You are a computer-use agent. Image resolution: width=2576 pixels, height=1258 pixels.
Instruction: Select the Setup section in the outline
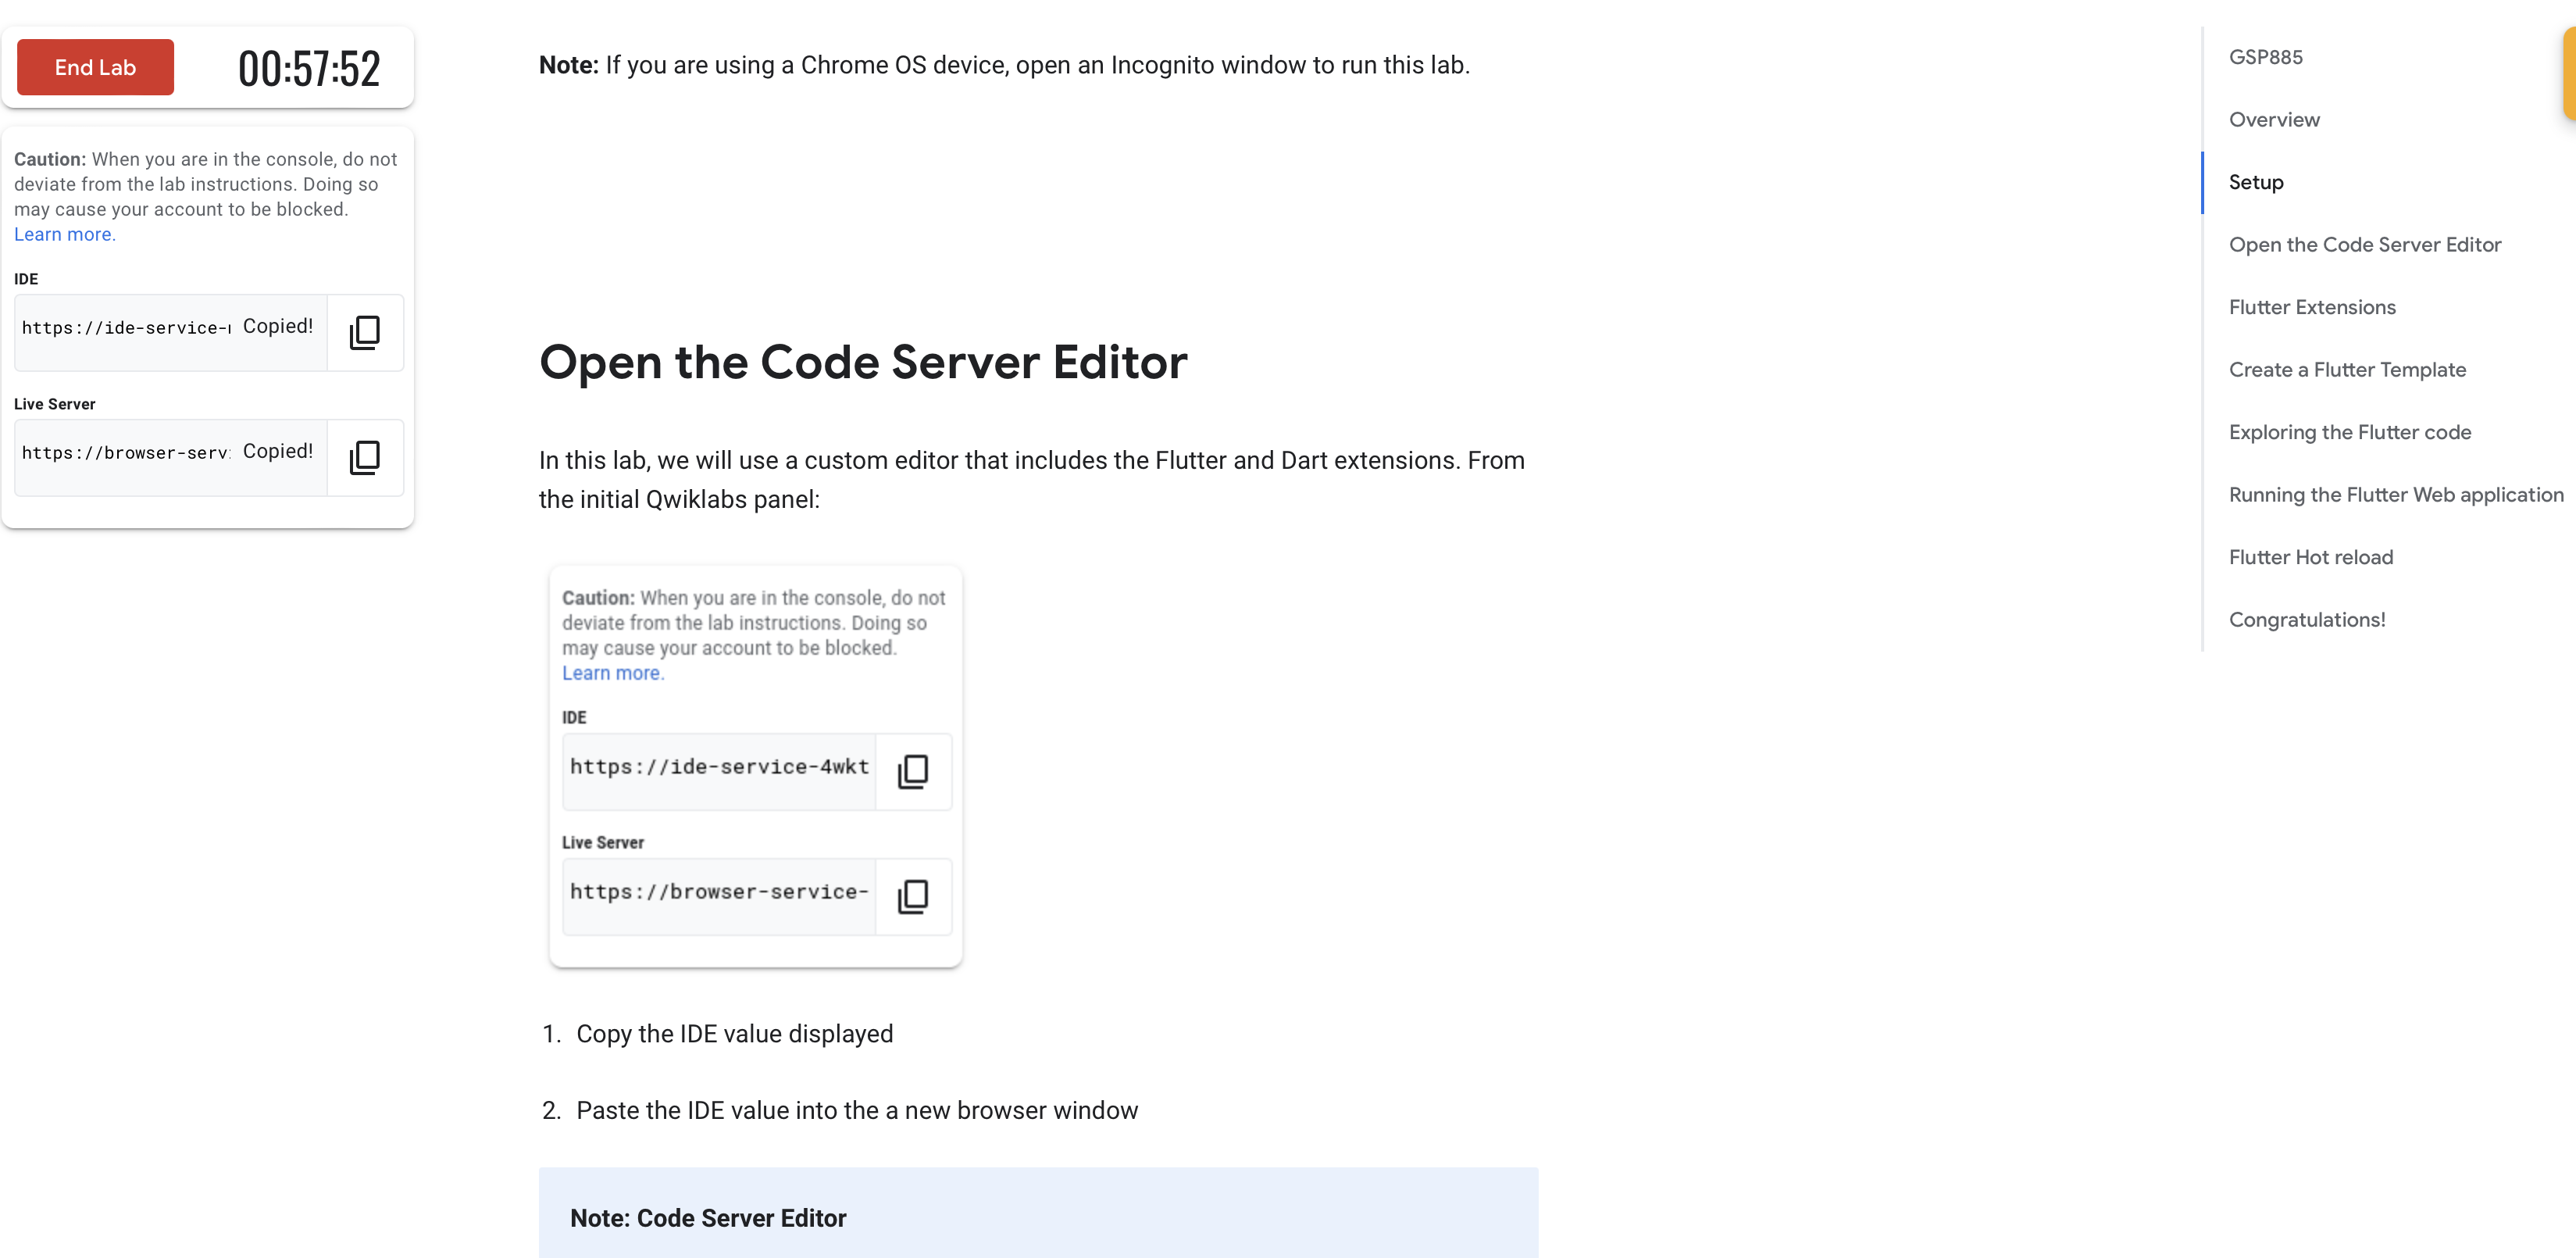coord(2256,182)
